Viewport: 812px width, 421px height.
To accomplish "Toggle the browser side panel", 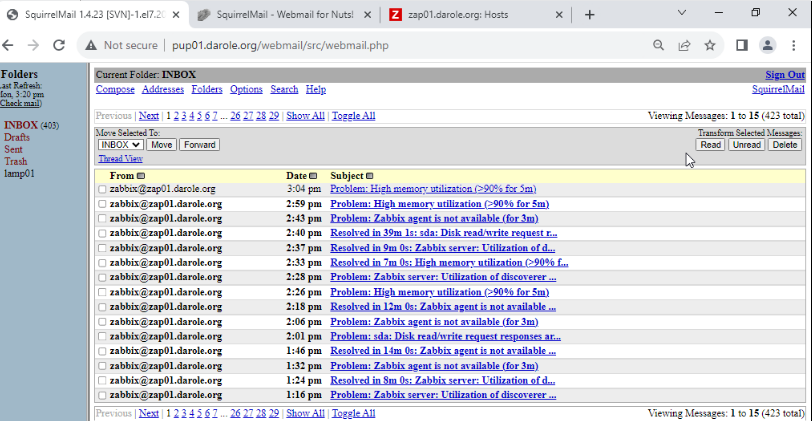I will [742, 46].
